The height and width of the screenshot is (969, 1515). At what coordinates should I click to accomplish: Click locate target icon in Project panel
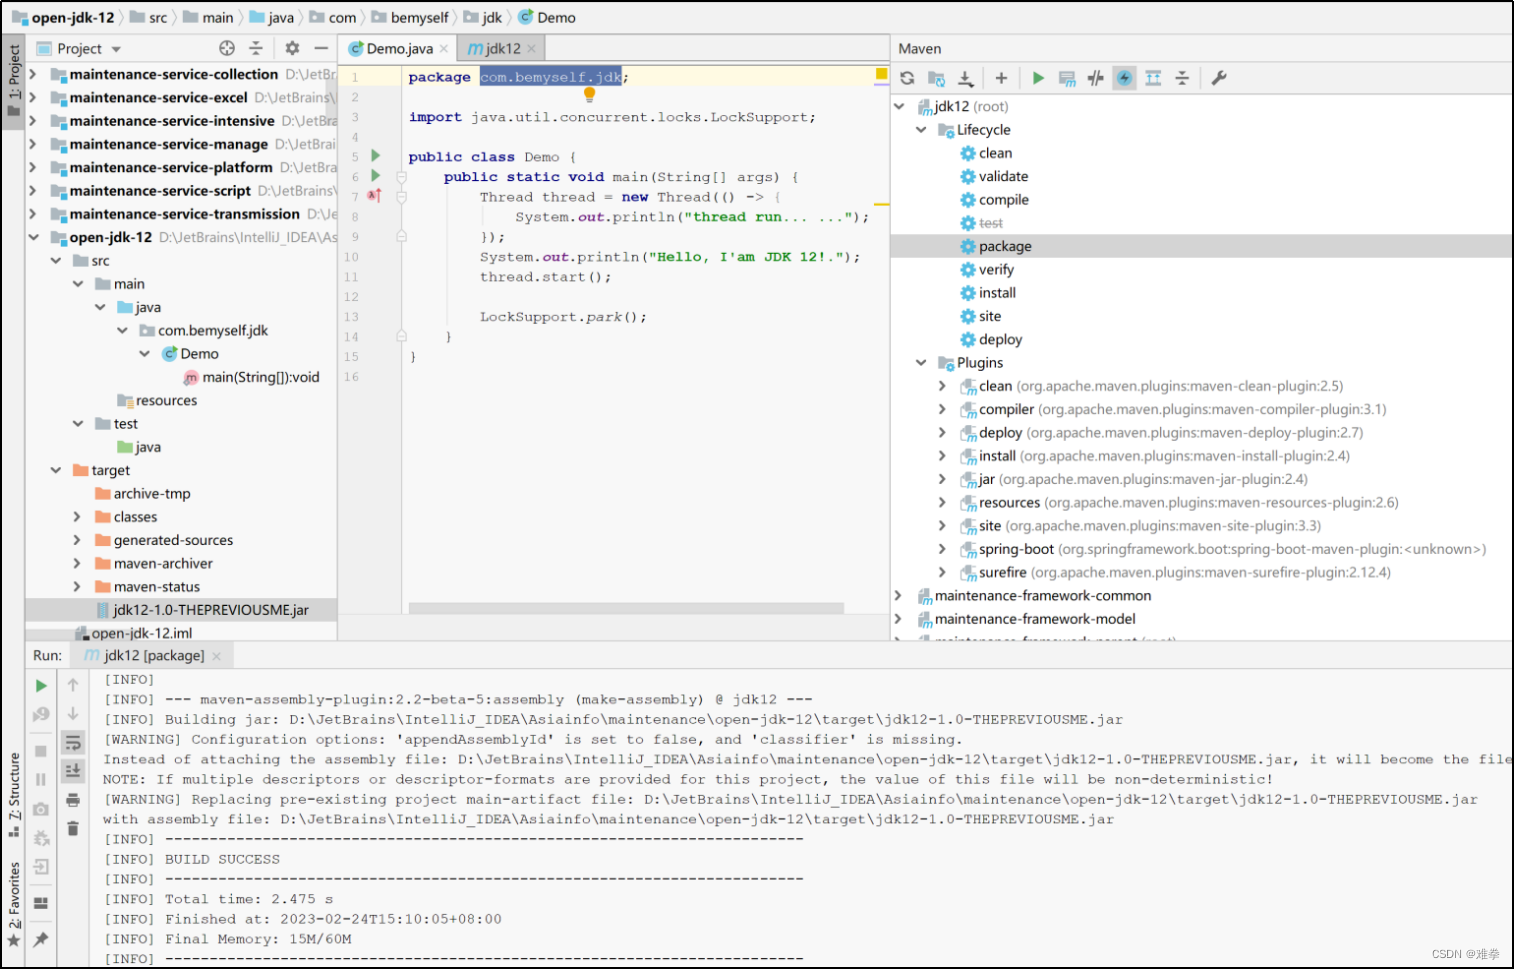point(227,48)
